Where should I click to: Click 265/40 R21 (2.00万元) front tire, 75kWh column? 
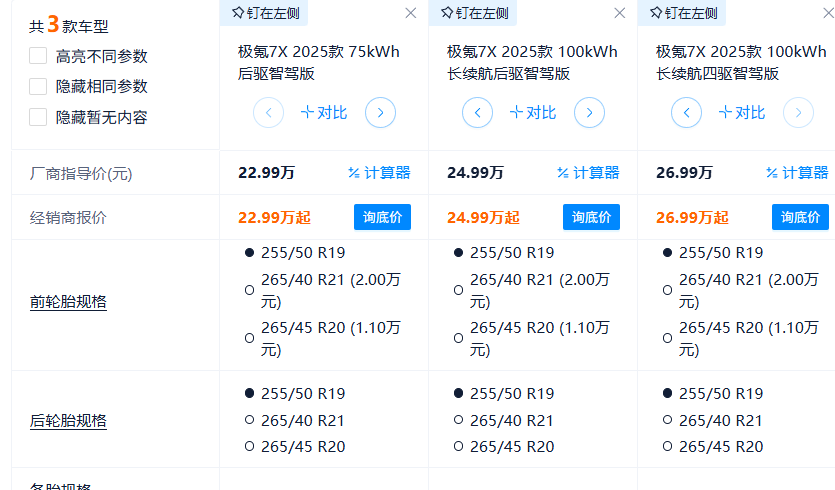coord(330,290)
